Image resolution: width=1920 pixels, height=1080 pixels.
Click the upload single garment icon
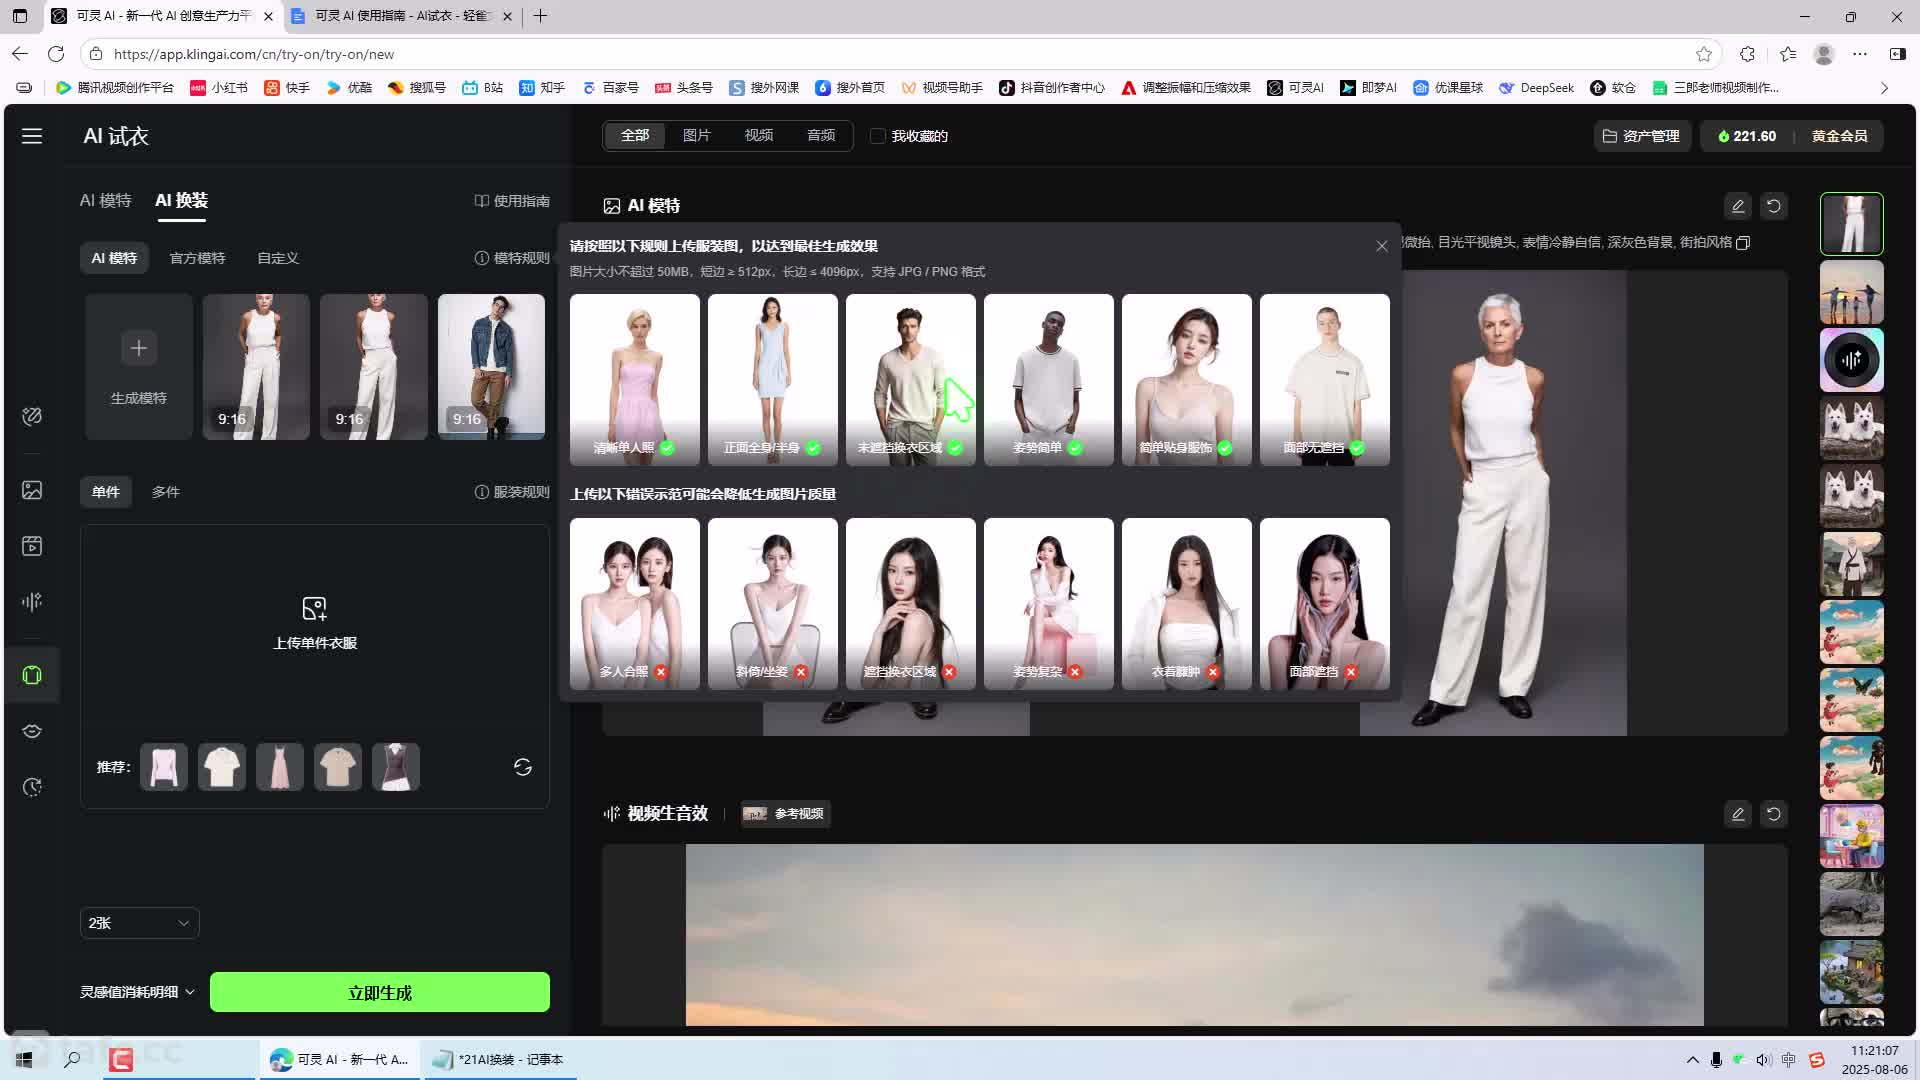pos(314,608)
